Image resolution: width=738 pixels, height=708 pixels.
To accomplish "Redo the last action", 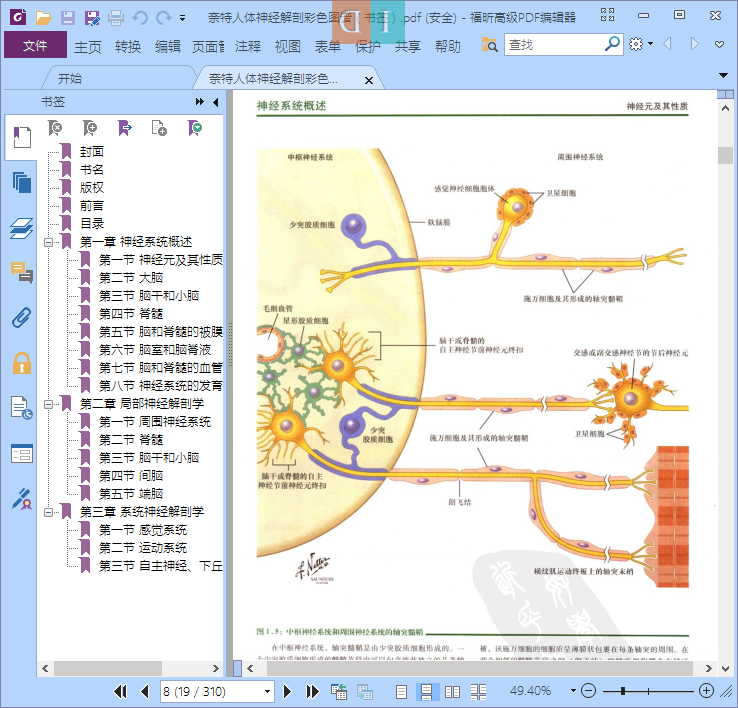I will (x=163, y=18).
